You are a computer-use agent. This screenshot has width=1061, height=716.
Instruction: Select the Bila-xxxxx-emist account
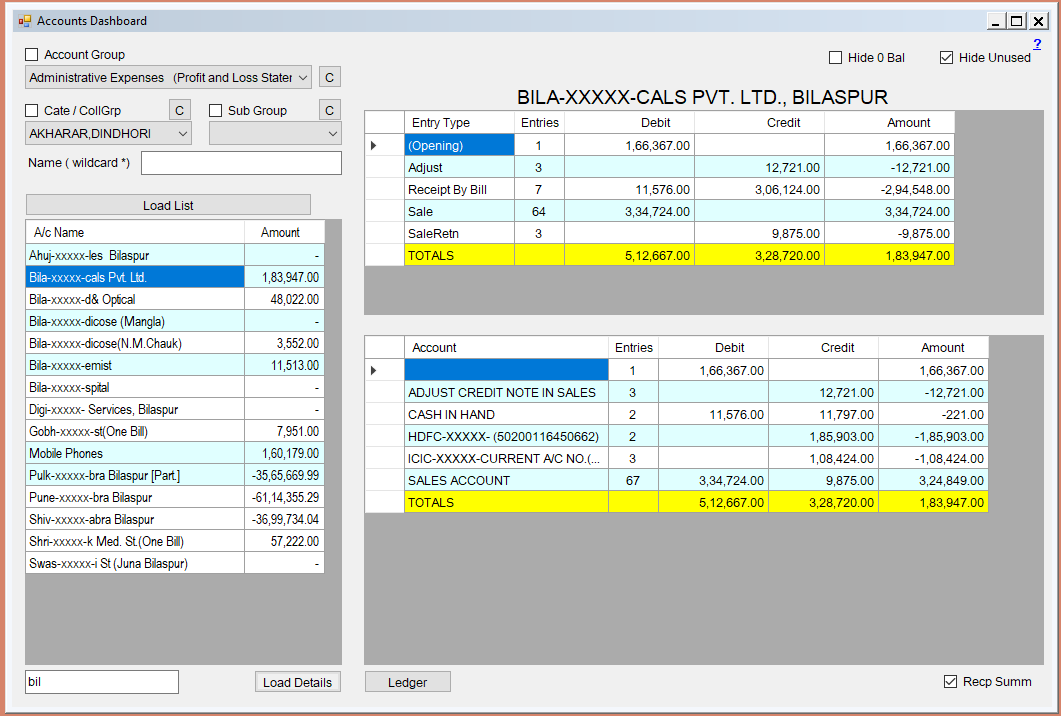[175, 365]
